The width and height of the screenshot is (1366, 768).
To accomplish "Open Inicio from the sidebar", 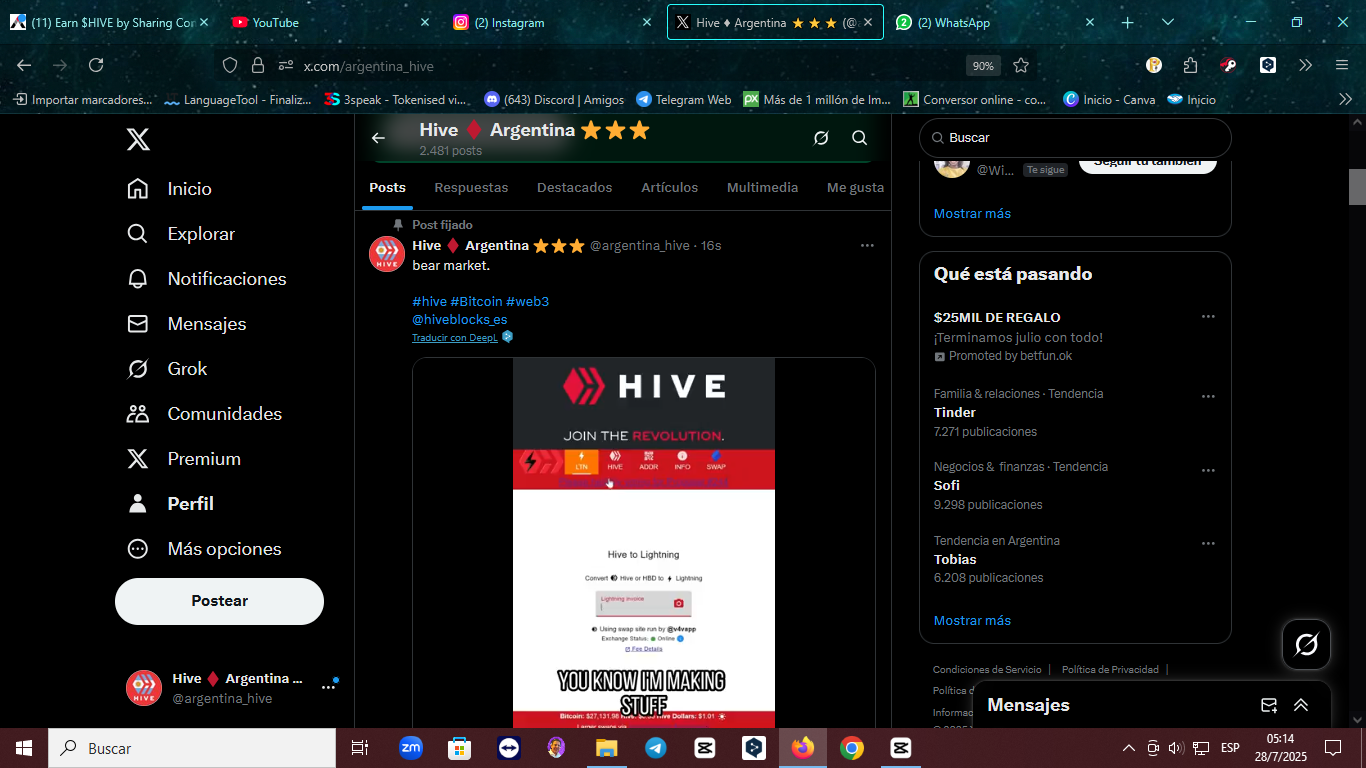I will (x=169, y=189).
